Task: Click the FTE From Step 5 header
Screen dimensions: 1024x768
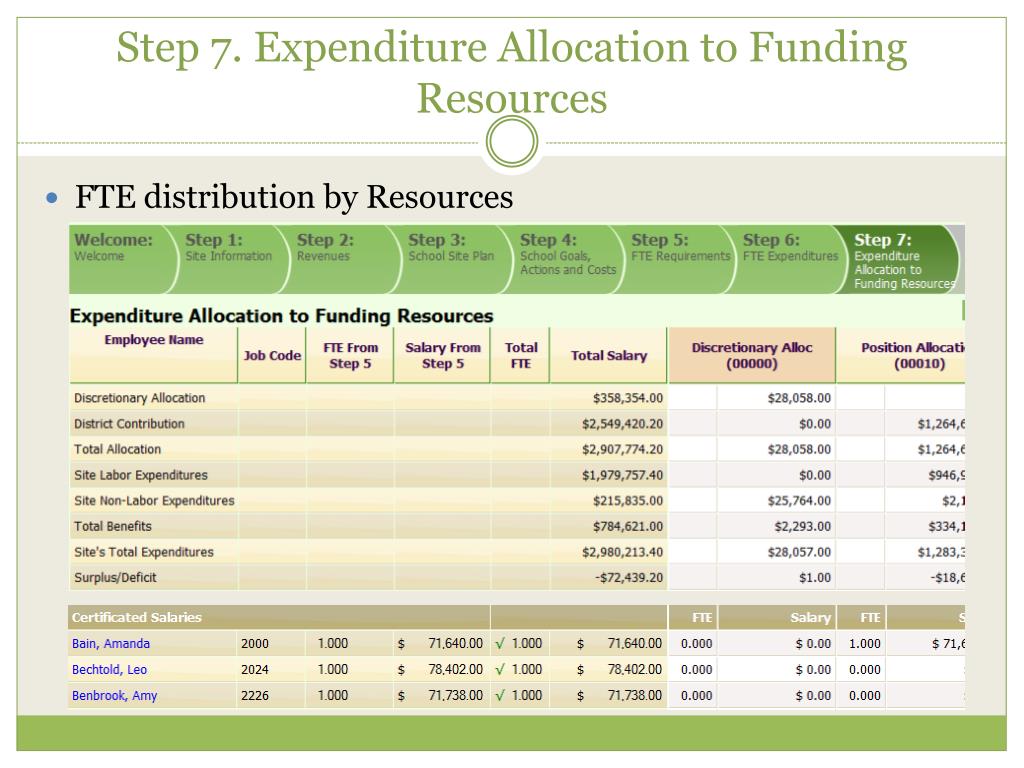Action: (350, 355)
